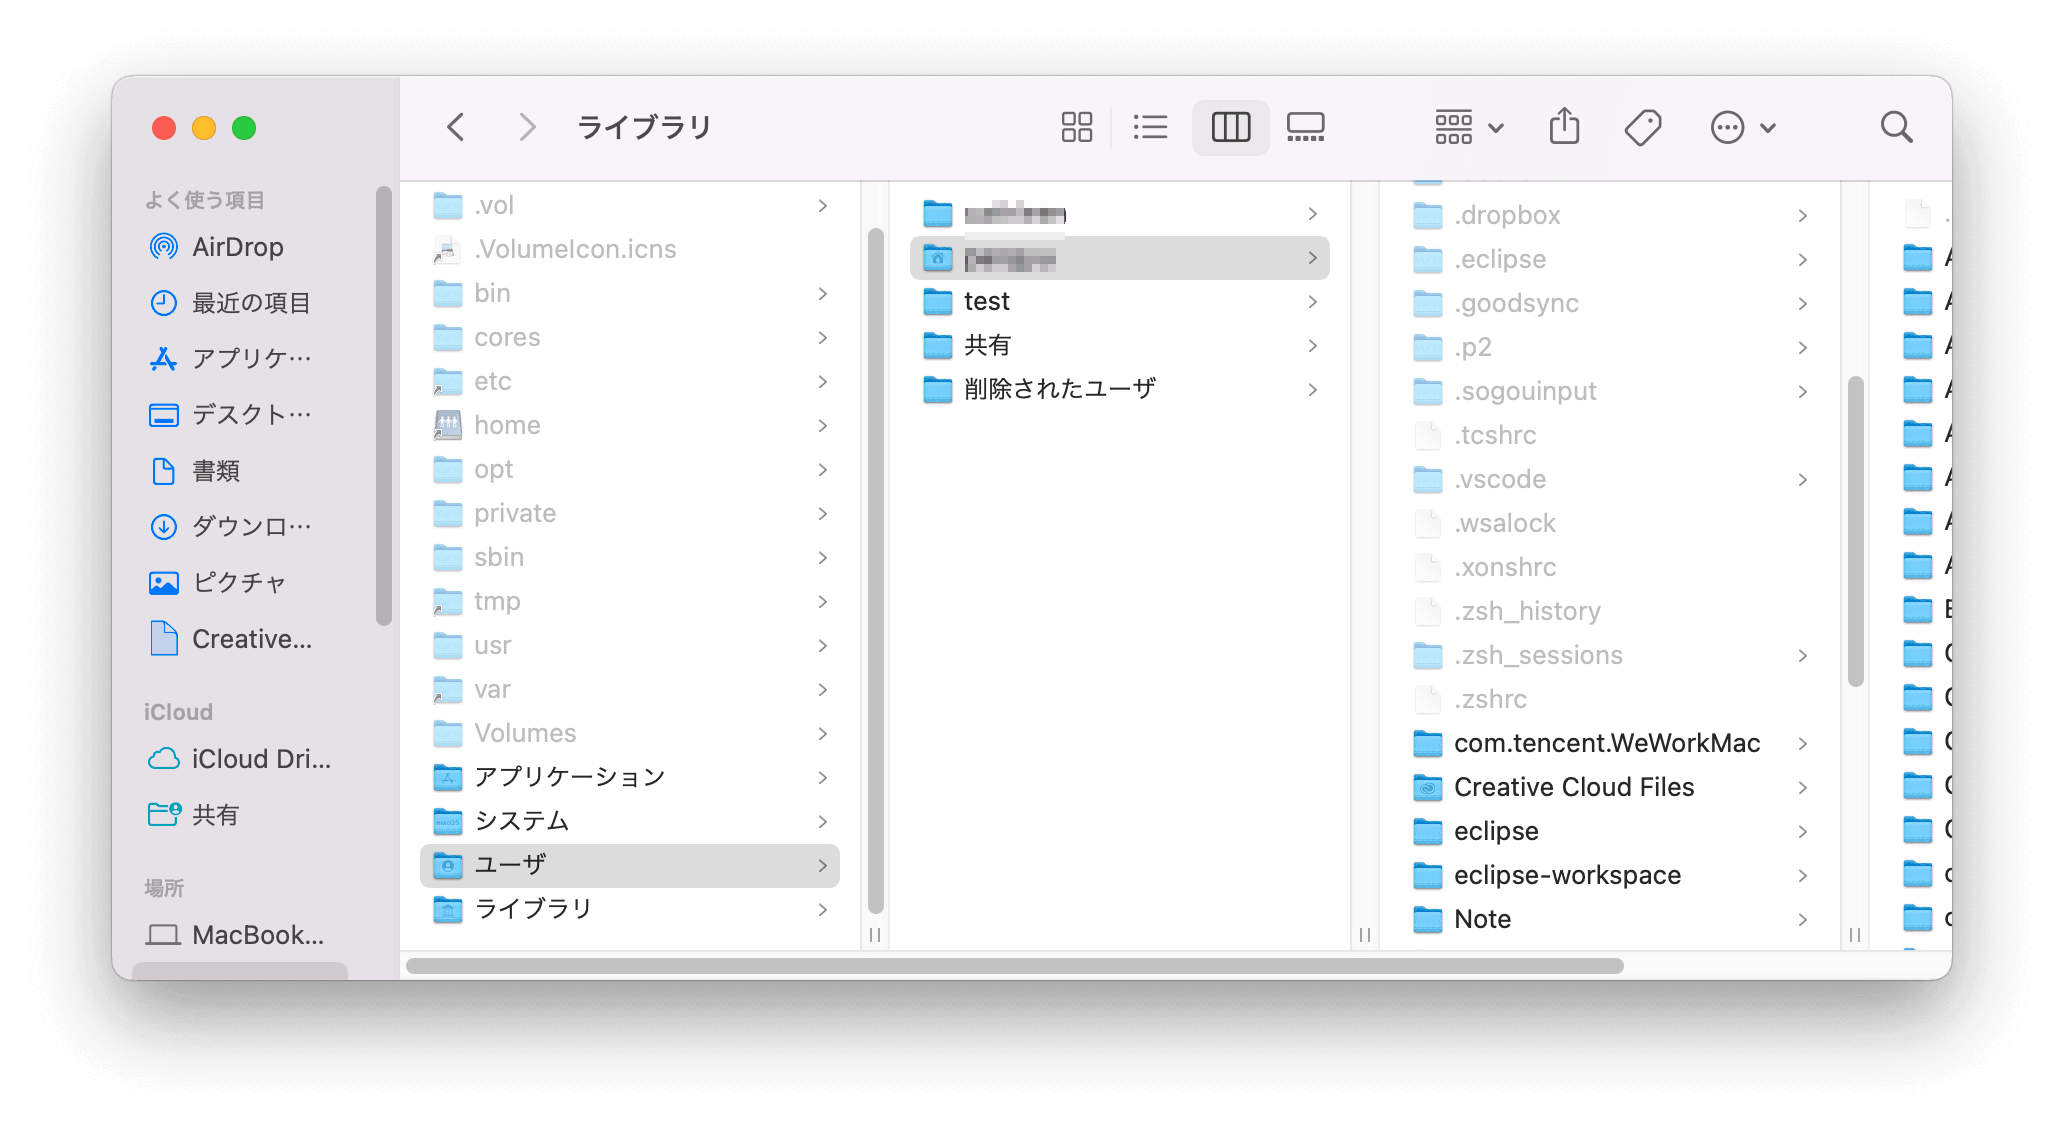Click the search magnifier icon
Screen dimensions: 2064x1128
pos(1896,127)
